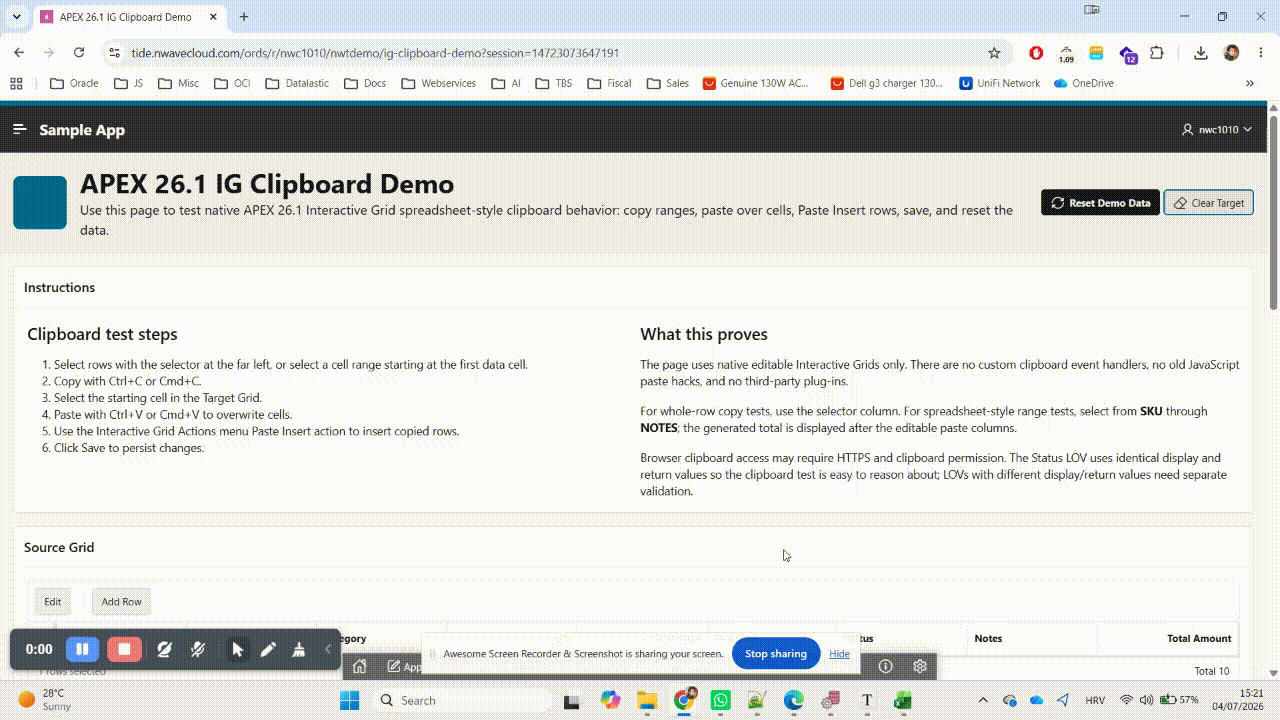Screen dimensions: 1280x720
Task: Select the recorder cursor pointer tool
Action: (x=238, y=649)
